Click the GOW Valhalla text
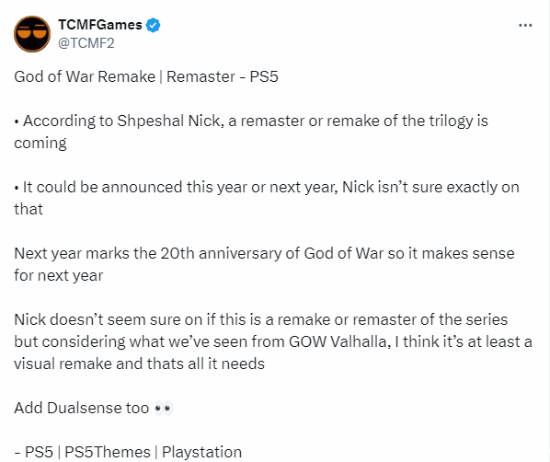The image size is (550, 462). tap(340, 342)
